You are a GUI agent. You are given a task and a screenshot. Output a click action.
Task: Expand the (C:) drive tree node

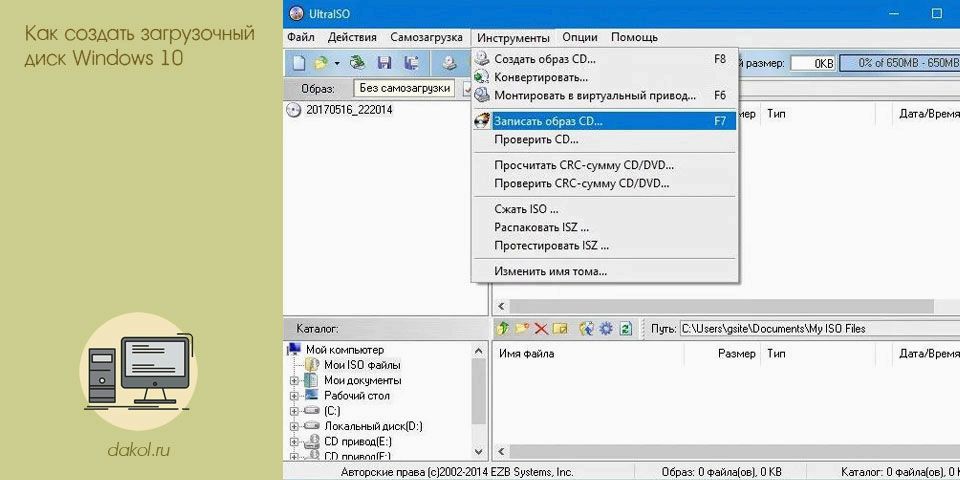tap(294, 411)
